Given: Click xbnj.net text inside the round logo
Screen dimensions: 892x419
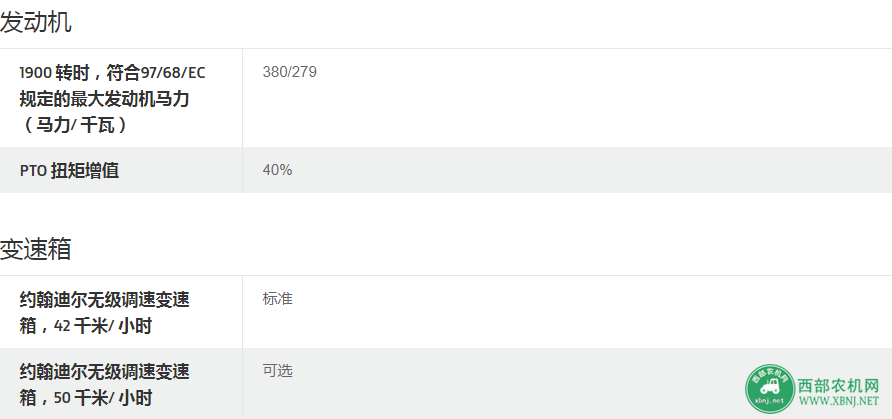Looking at the screenshot, I should (770, 400).
